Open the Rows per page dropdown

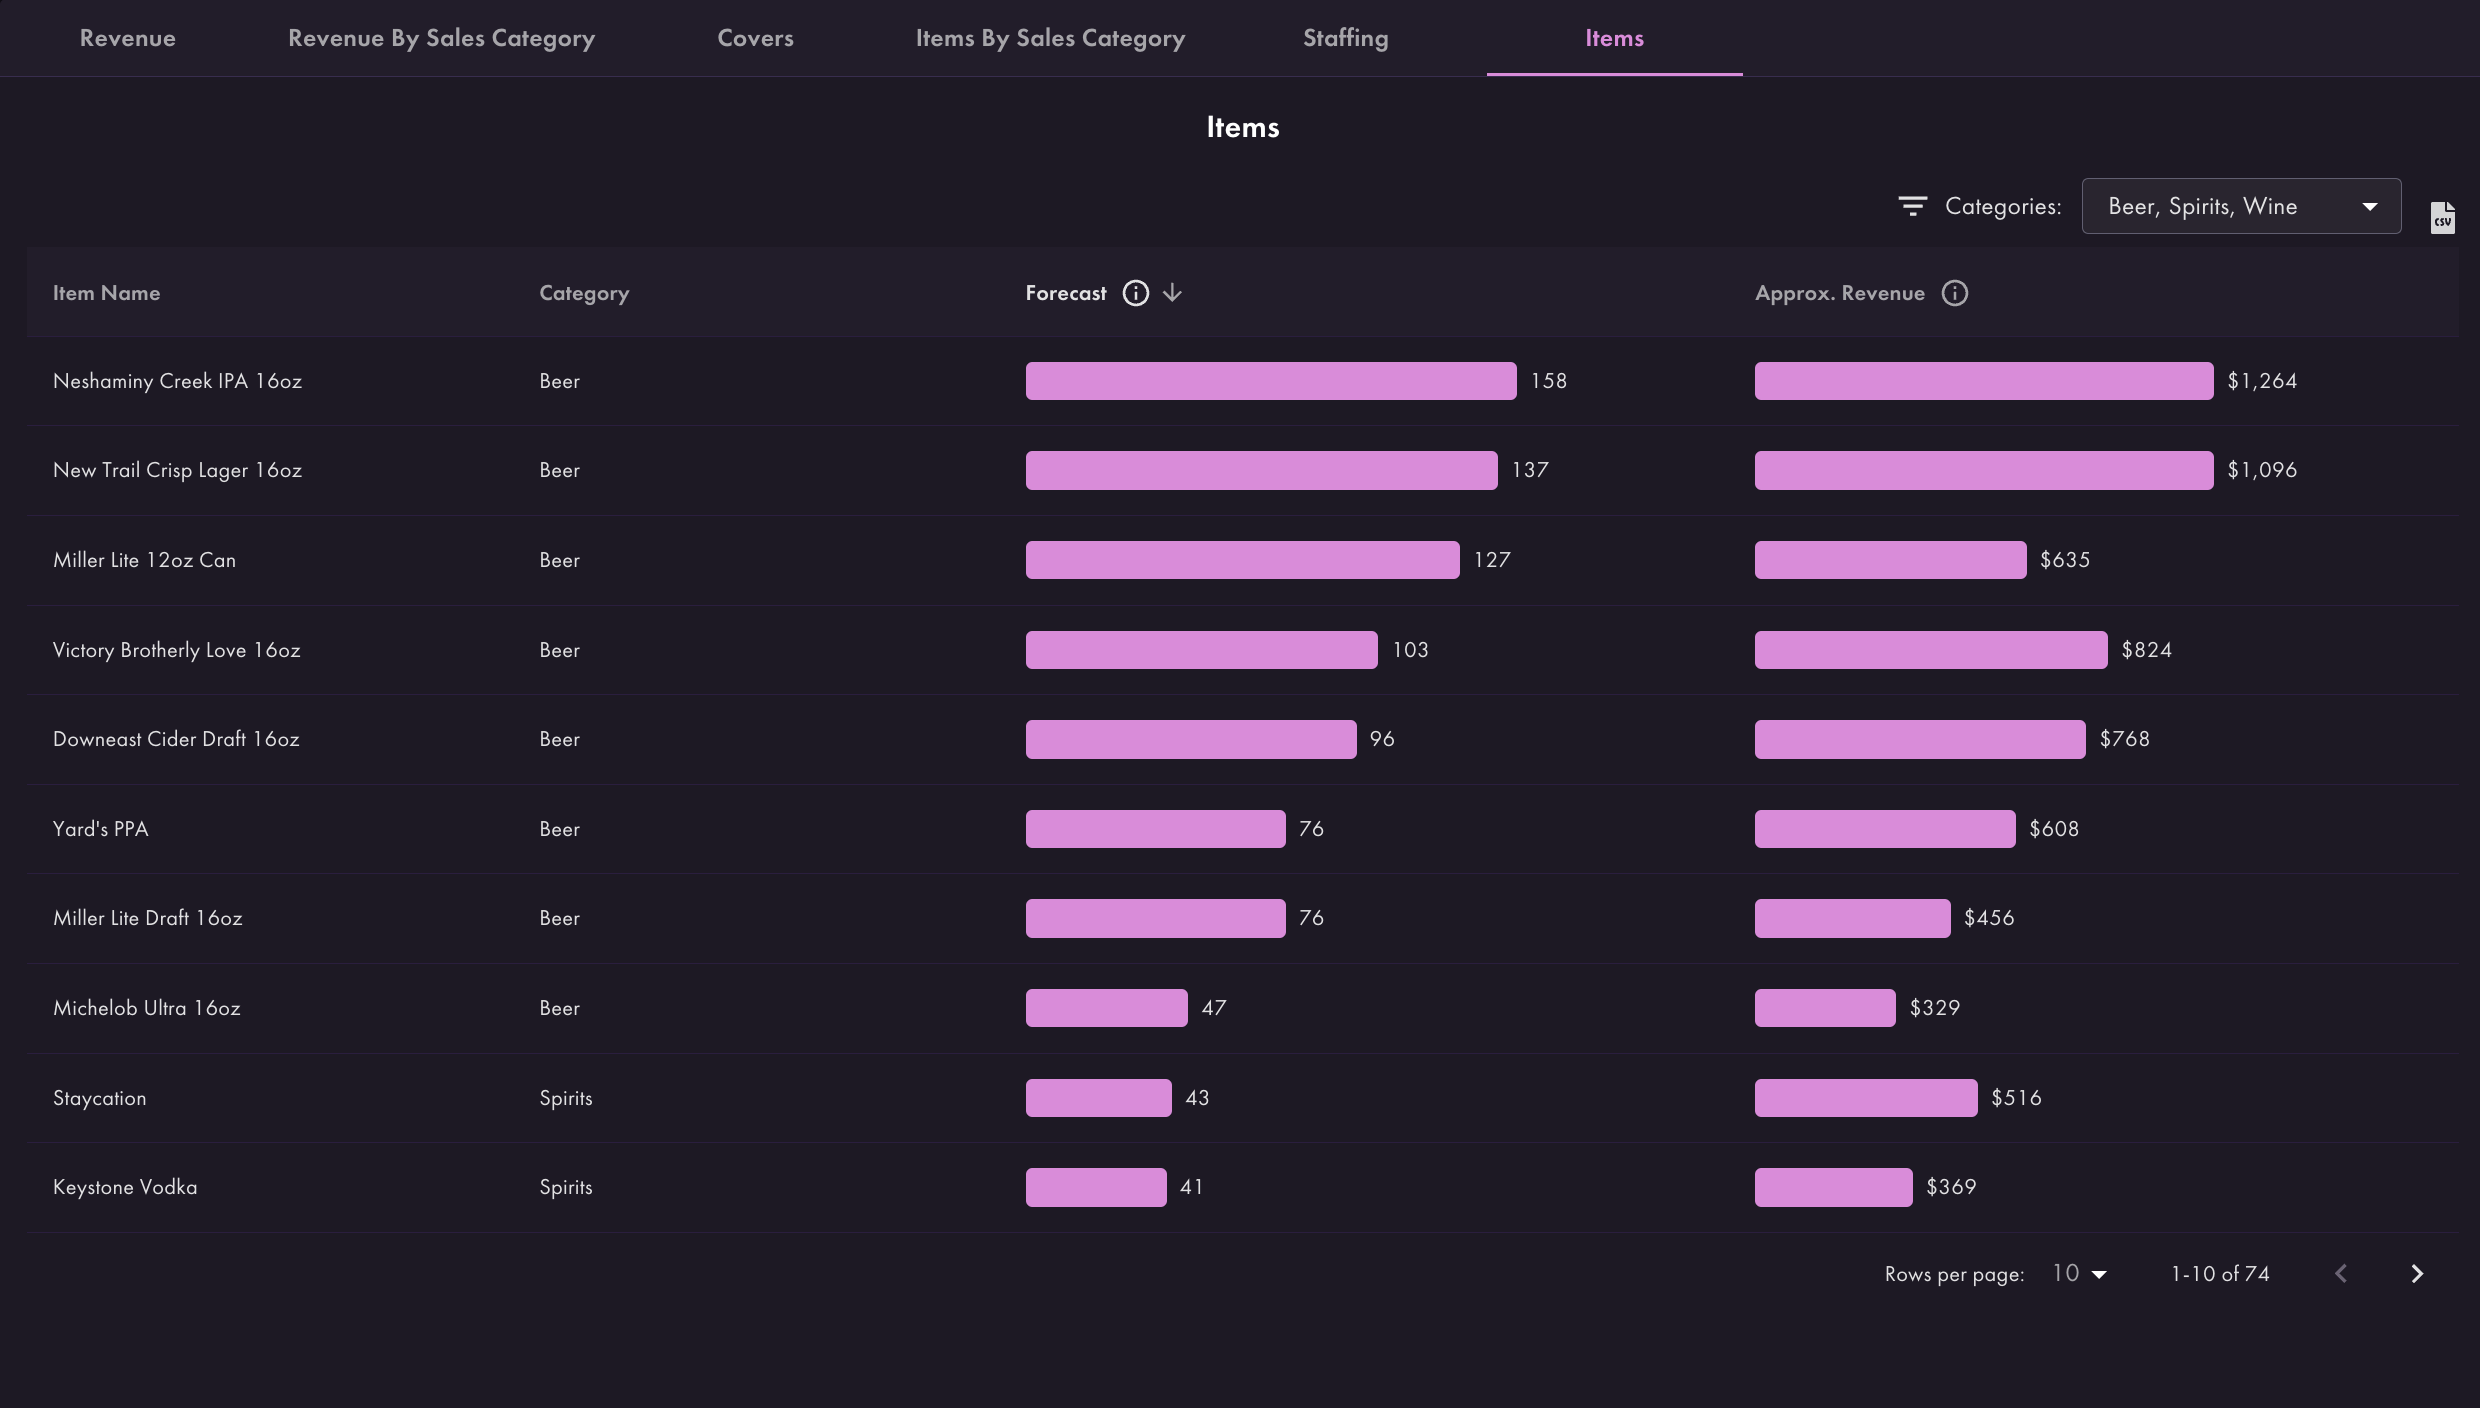click(x=2079, y=1273)
